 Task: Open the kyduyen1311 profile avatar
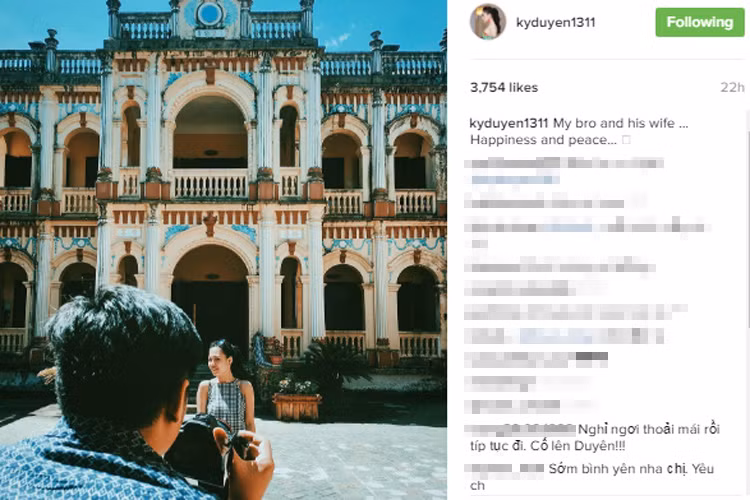(487, 22)
